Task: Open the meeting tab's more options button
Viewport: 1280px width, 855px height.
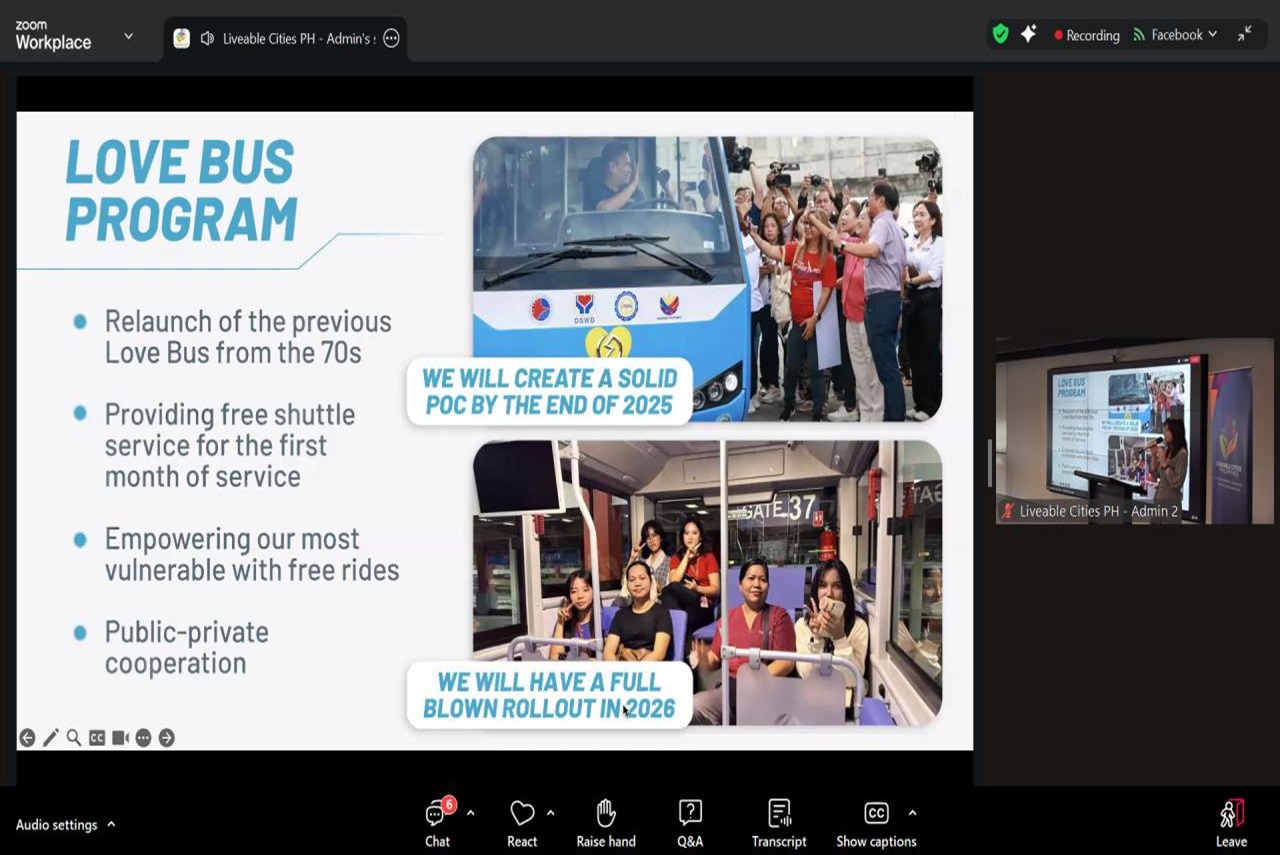Action: point(392,38)
